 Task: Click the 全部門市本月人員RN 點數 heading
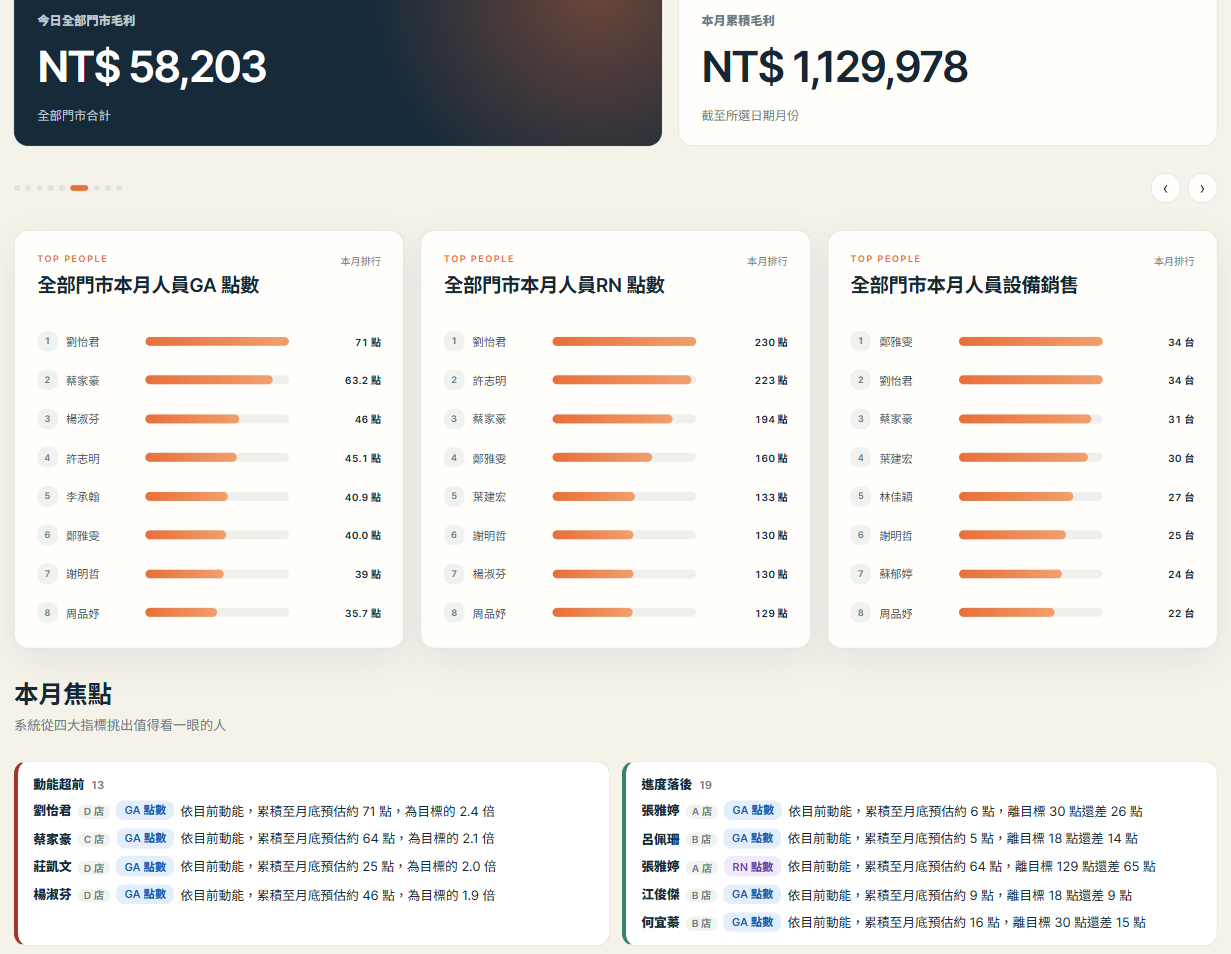[554, 285]
